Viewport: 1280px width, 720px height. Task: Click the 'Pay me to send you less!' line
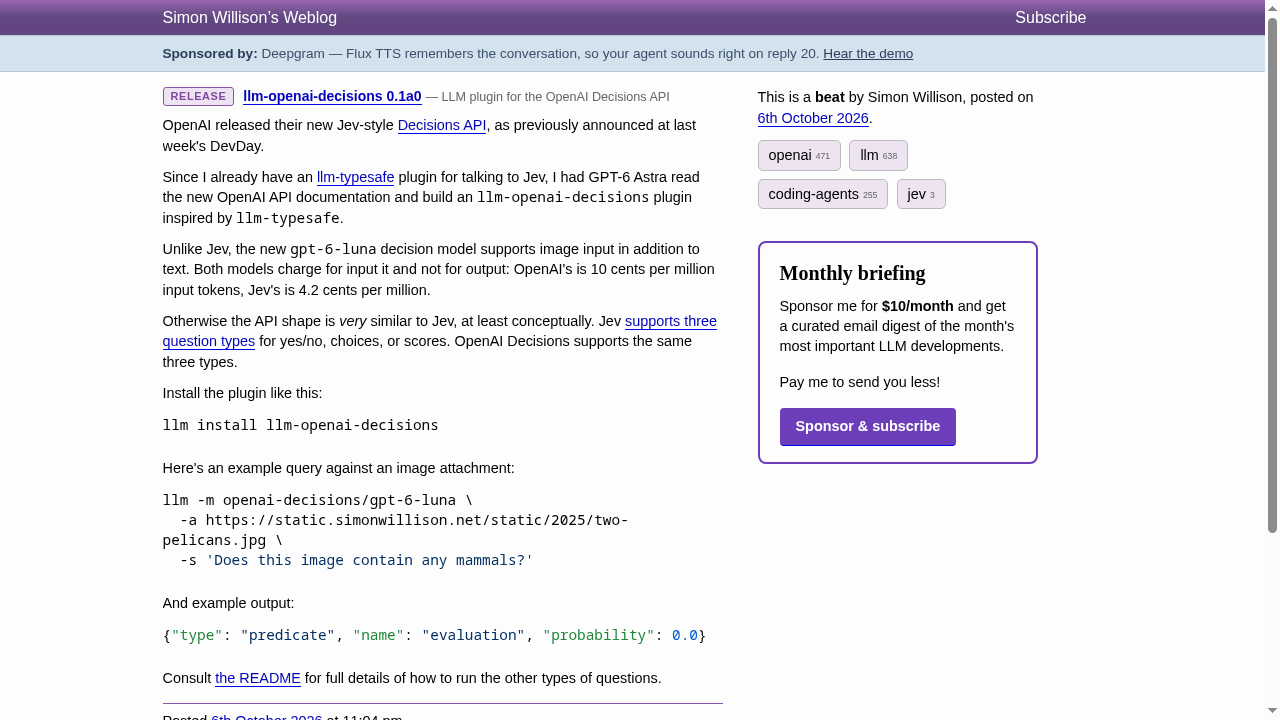(x=860, y=382)
